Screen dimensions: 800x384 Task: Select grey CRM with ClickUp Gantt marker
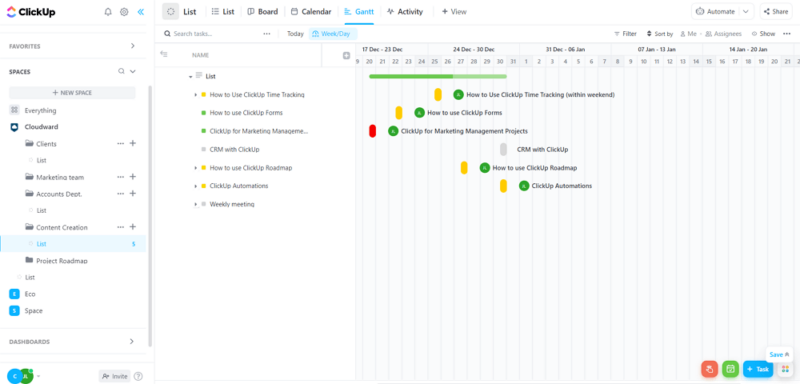click(504, 149)
